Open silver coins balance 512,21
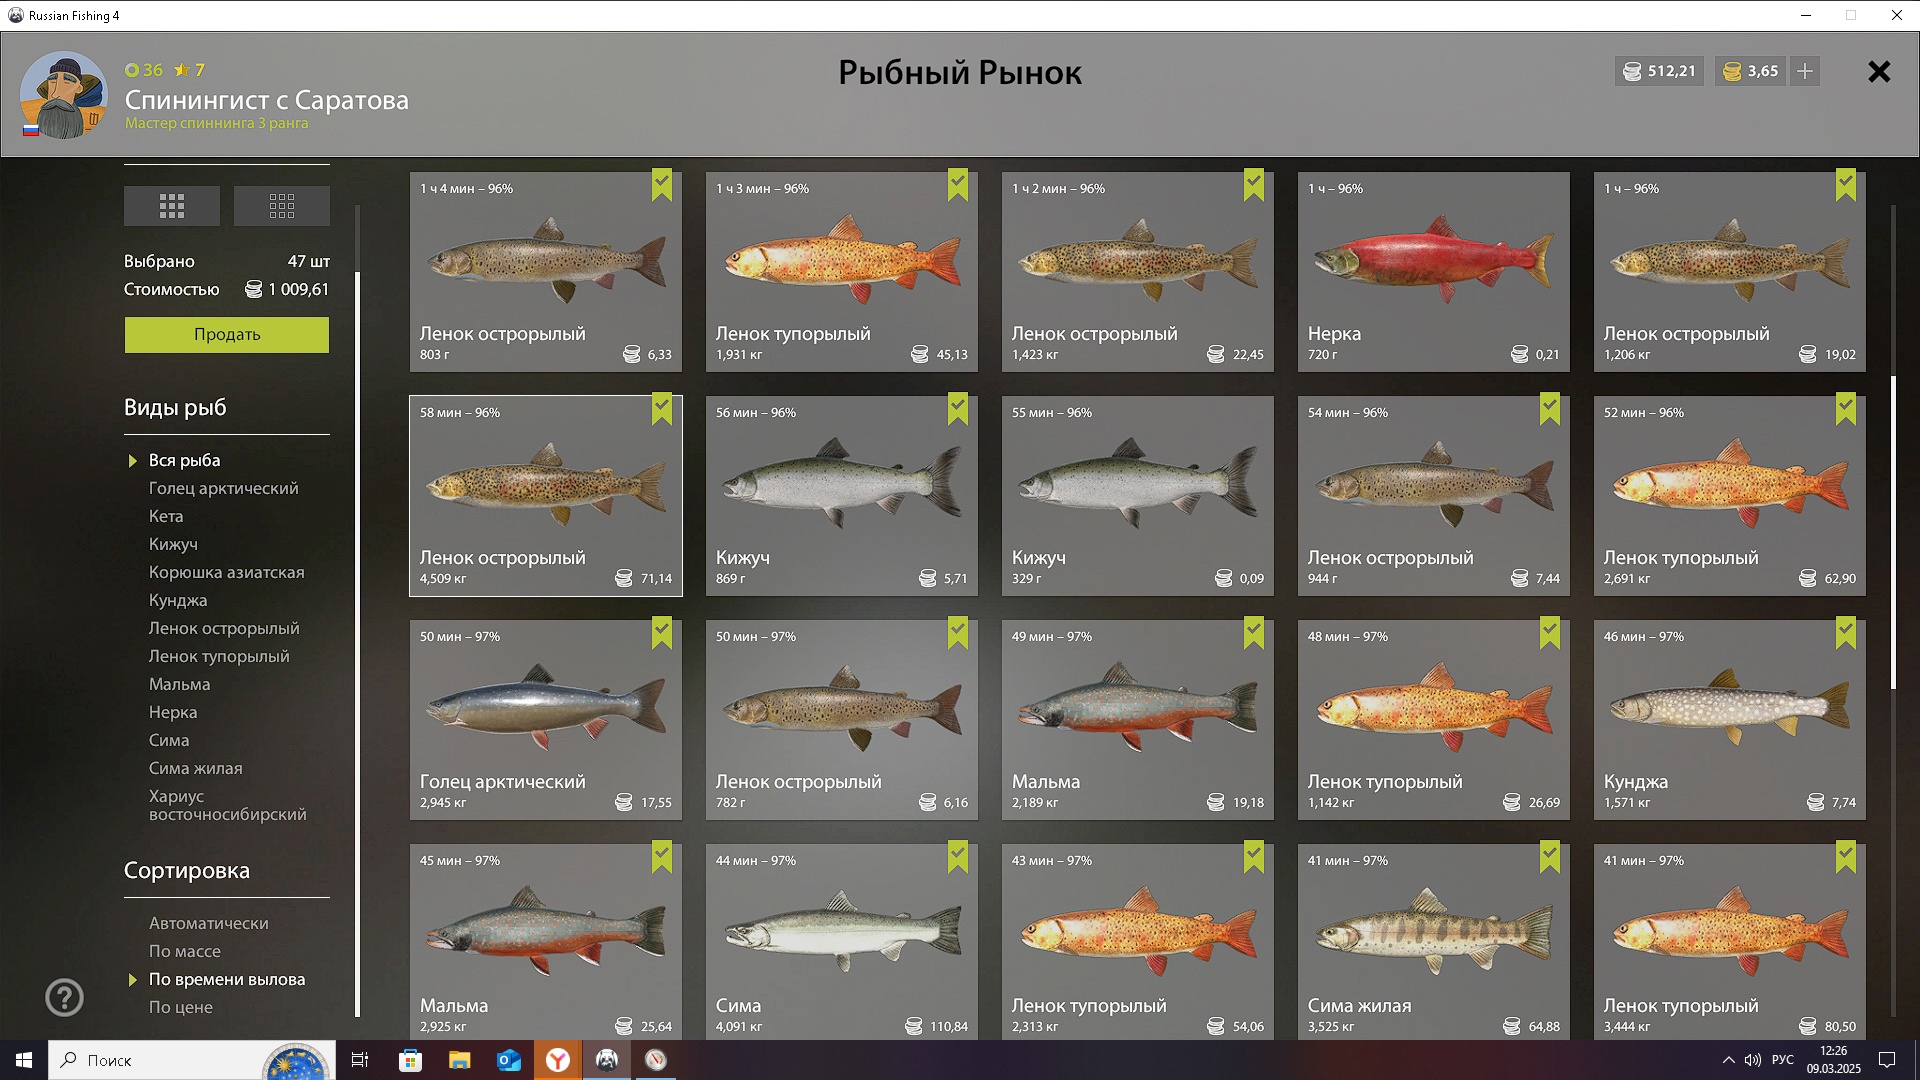Viewport: 1920px width, 1080px height. point(1659,71)
